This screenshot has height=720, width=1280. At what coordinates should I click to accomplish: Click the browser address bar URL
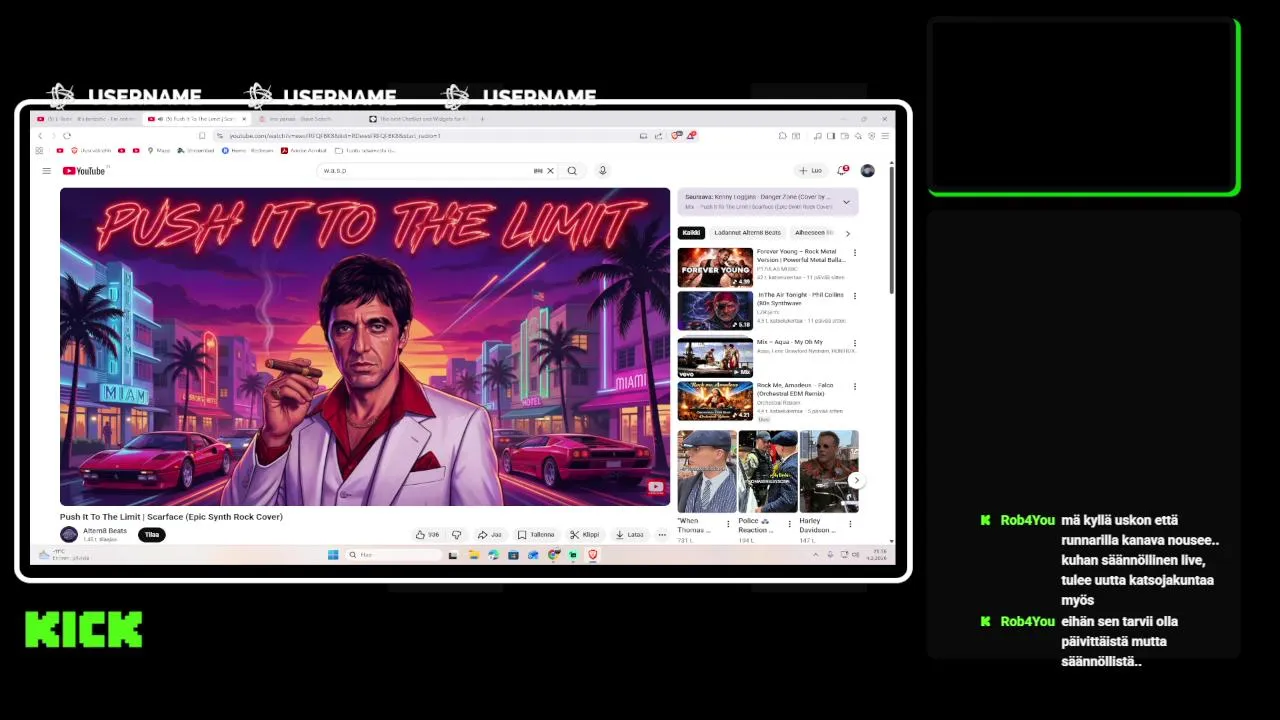335,136
